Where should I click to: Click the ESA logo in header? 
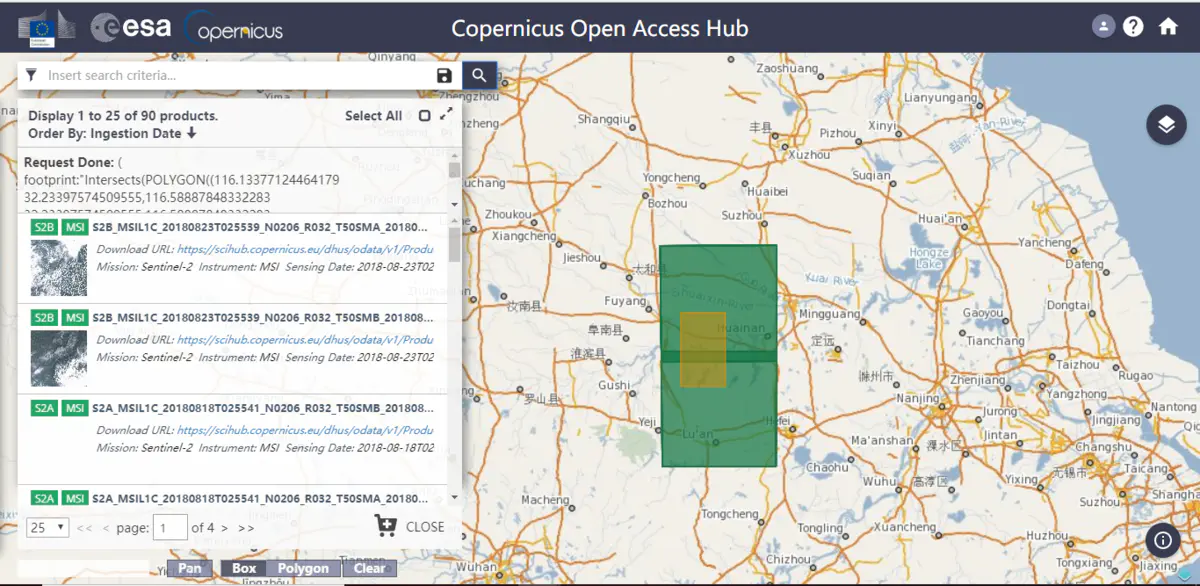[x=130, y=27]
